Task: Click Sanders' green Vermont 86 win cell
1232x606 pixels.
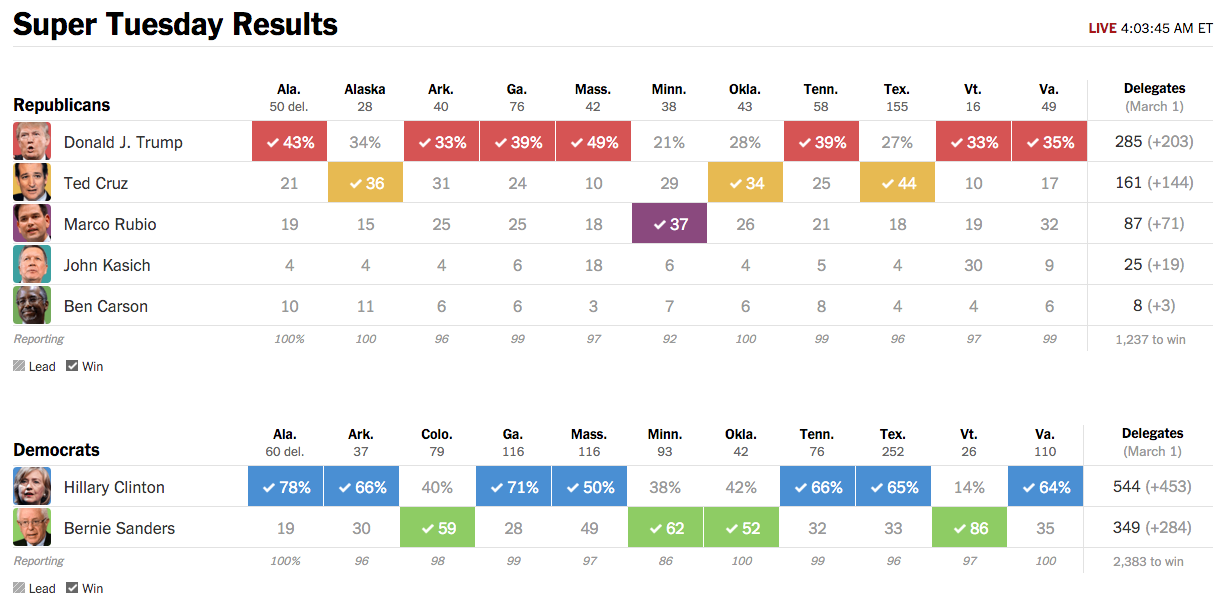Action: [x=969, y=528]
